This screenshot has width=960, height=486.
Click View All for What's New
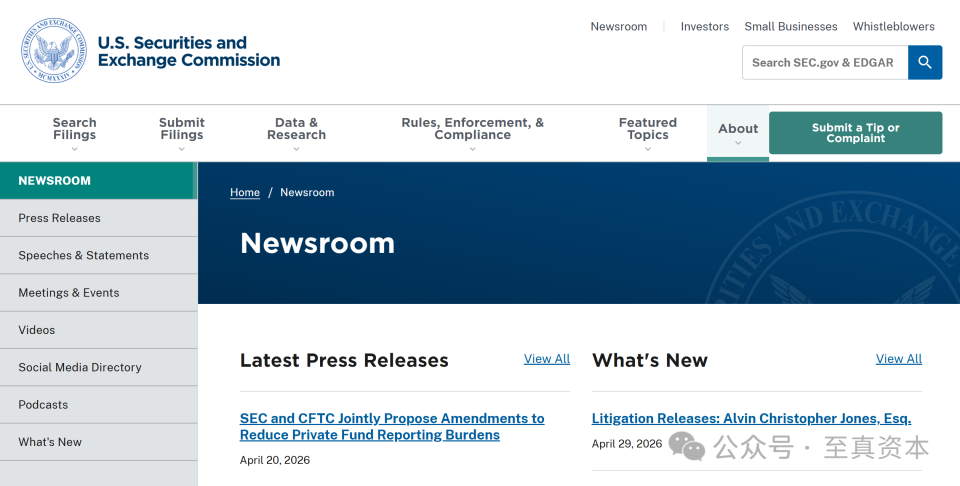coord(899,359)
